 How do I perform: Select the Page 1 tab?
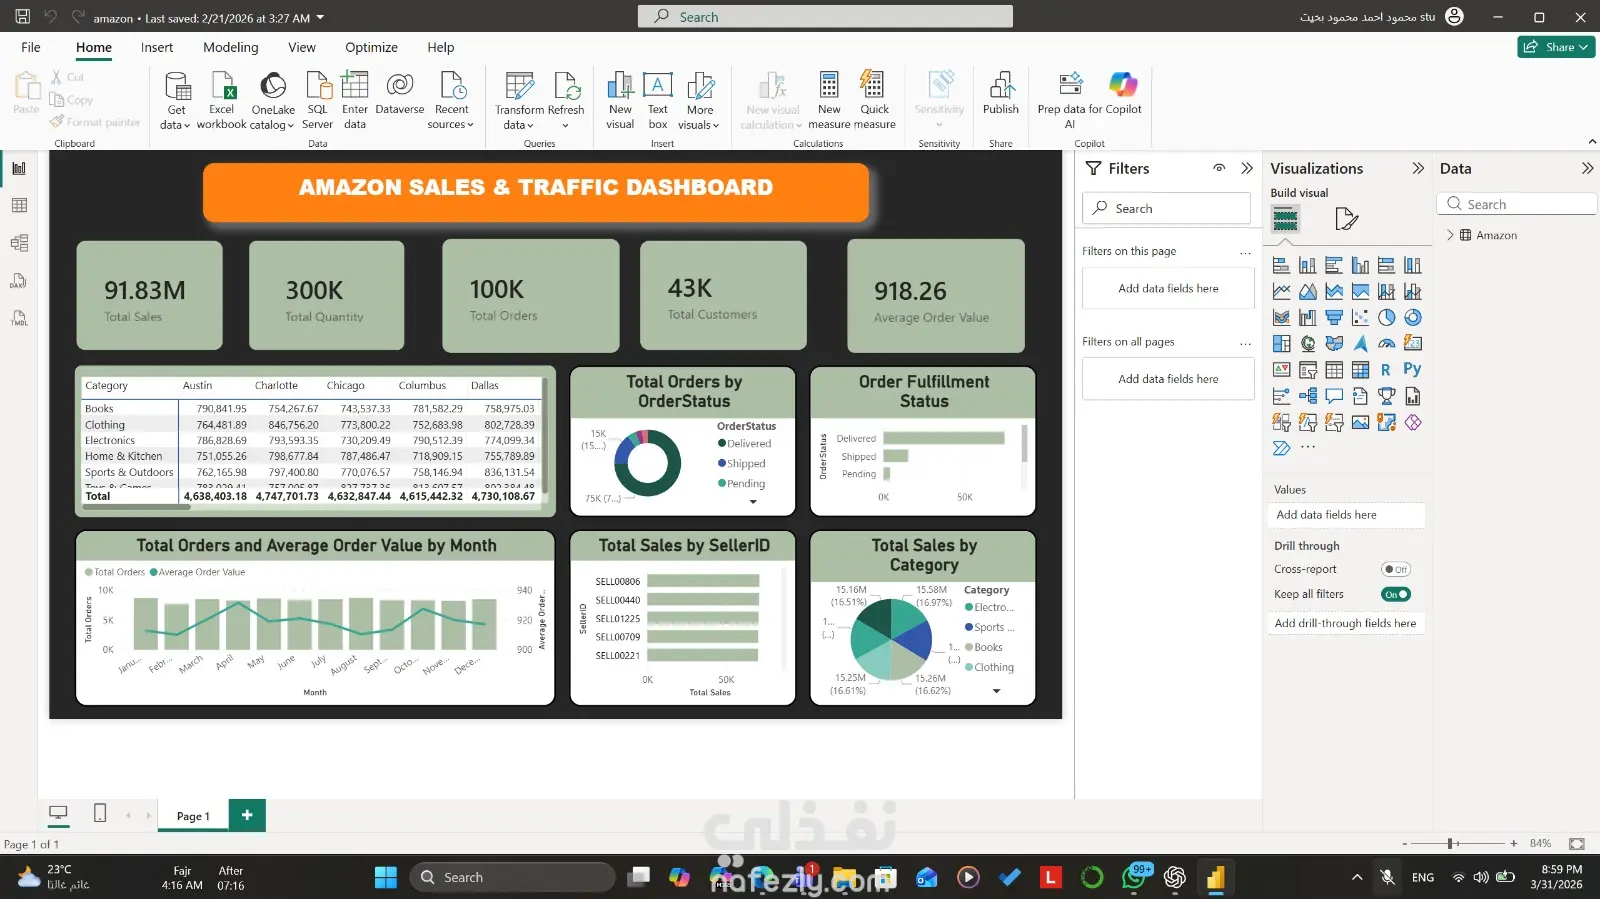[193, 816]
